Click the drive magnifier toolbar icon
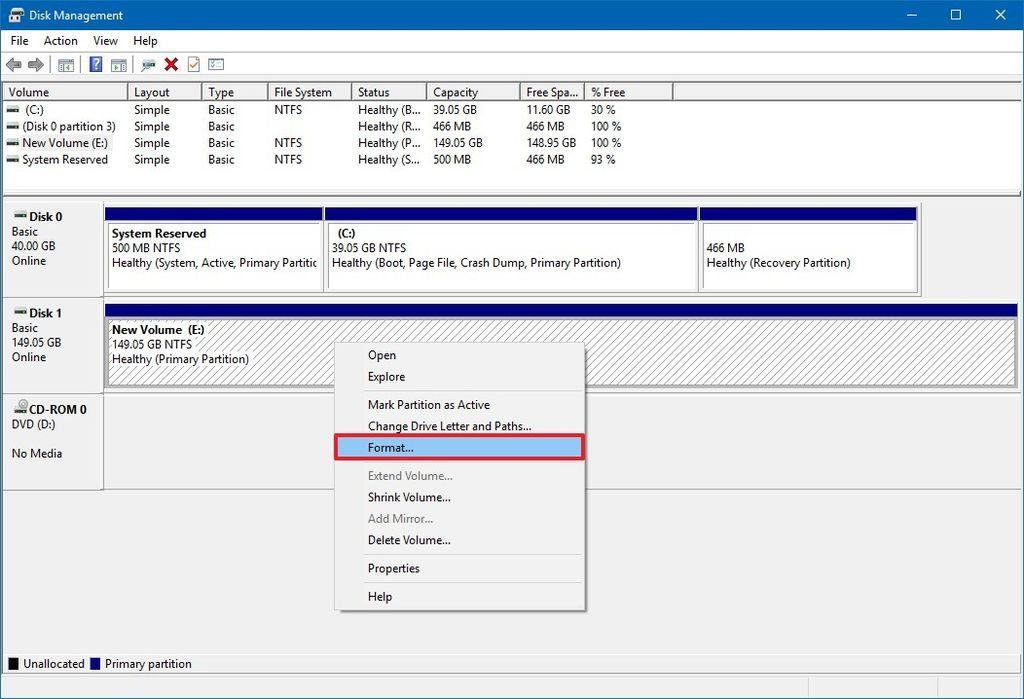Screen dimensions: 1024x699 pos(147,64)
